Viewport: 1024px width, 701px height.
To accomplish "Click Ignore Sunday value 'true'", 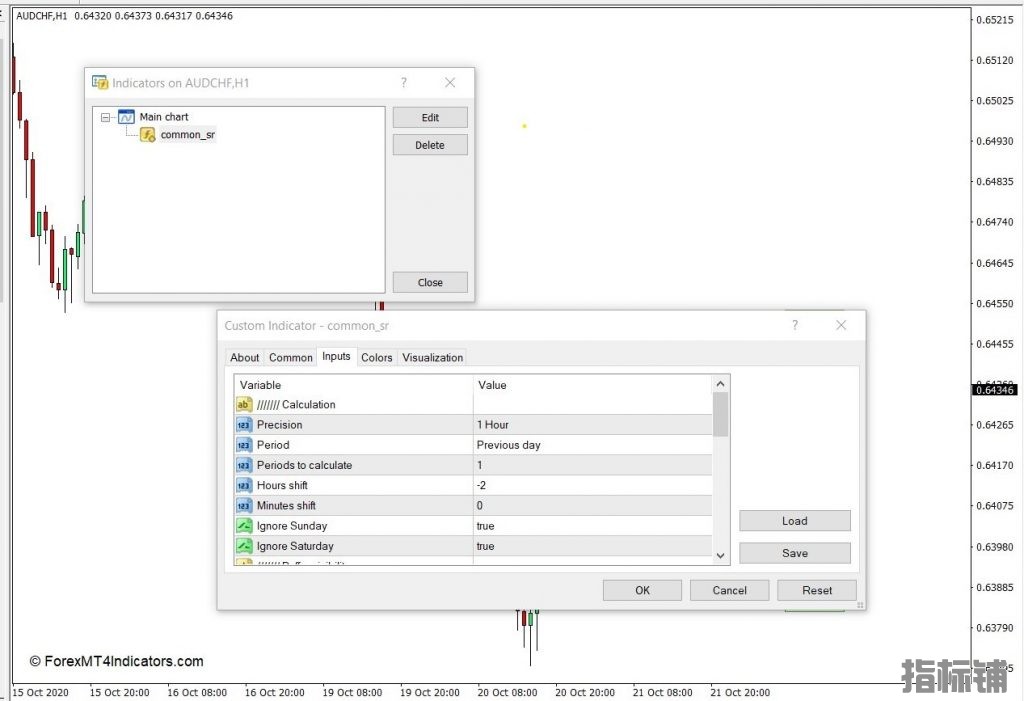I will tap(485, 526).
